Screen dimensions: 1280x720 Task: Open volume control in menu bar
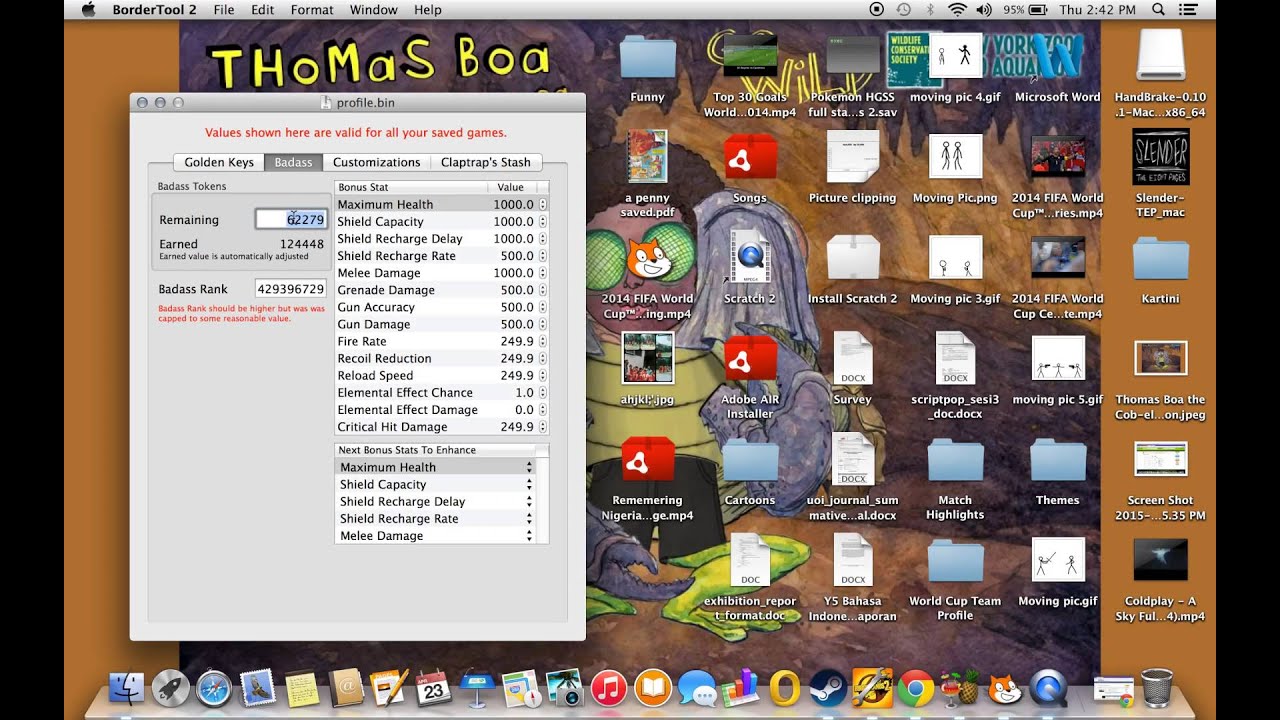click(x=984, y=10)
